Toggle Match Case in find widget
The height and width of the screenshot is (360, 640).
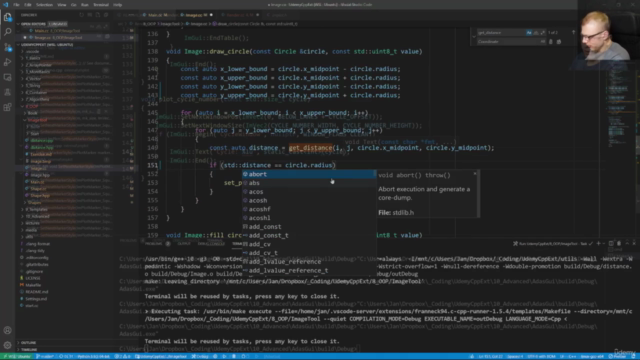(x=529, y=32)
